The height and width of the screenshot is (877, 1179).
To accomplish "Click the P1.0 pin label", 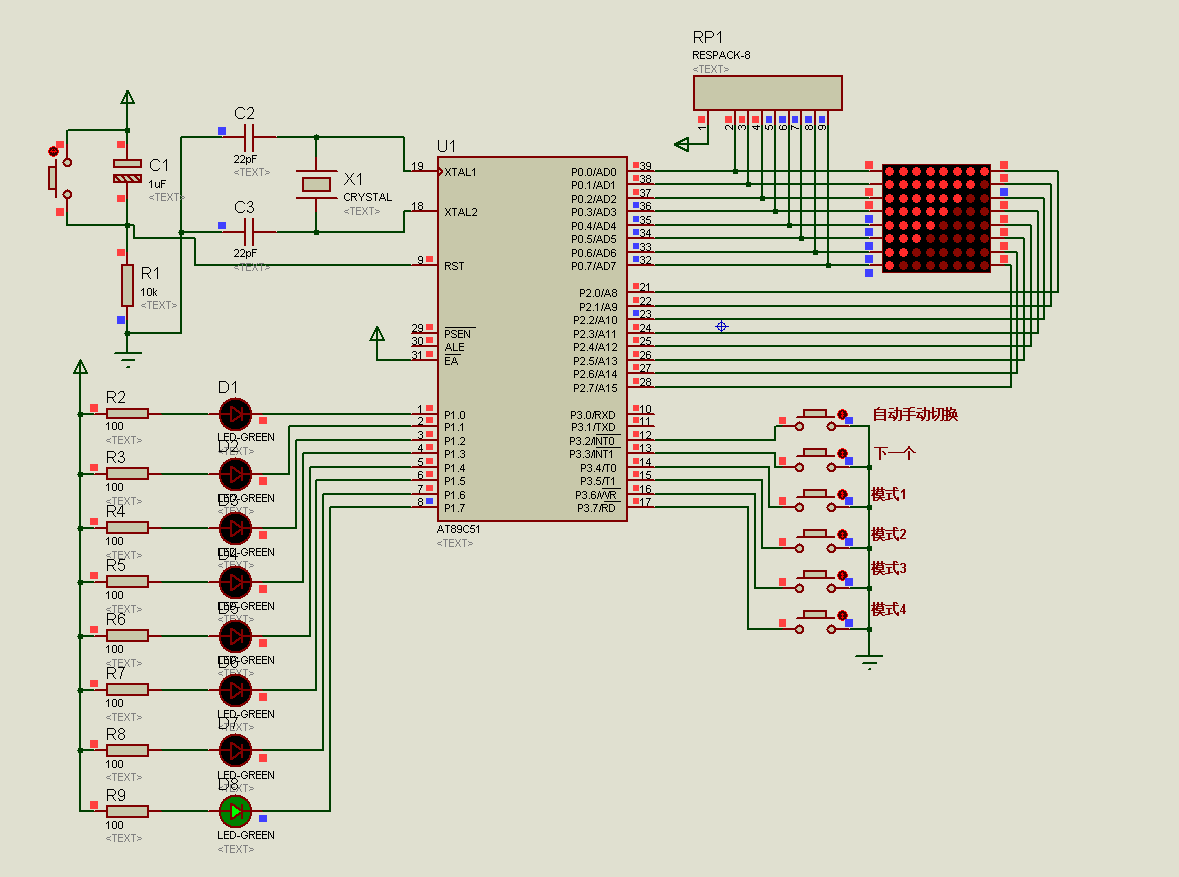I will pos(455,415).
